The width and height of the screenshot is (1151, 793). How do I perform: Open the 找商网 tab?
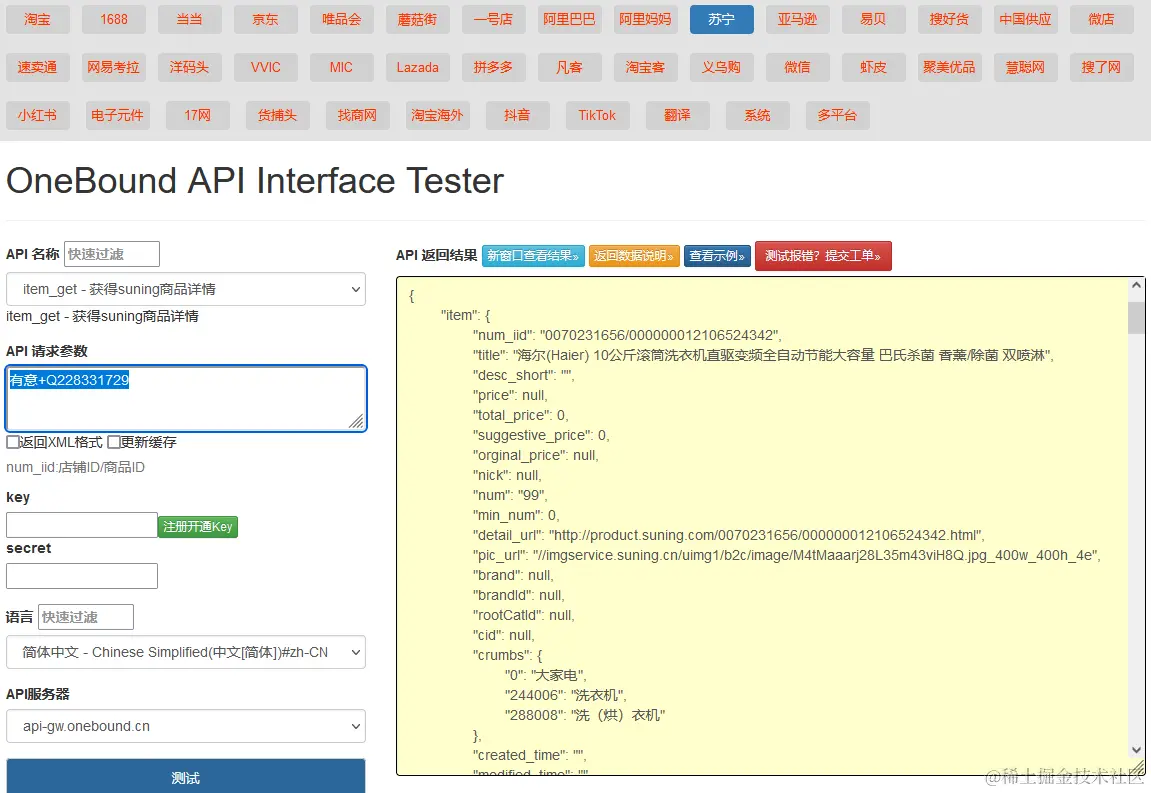click(357, 115)
